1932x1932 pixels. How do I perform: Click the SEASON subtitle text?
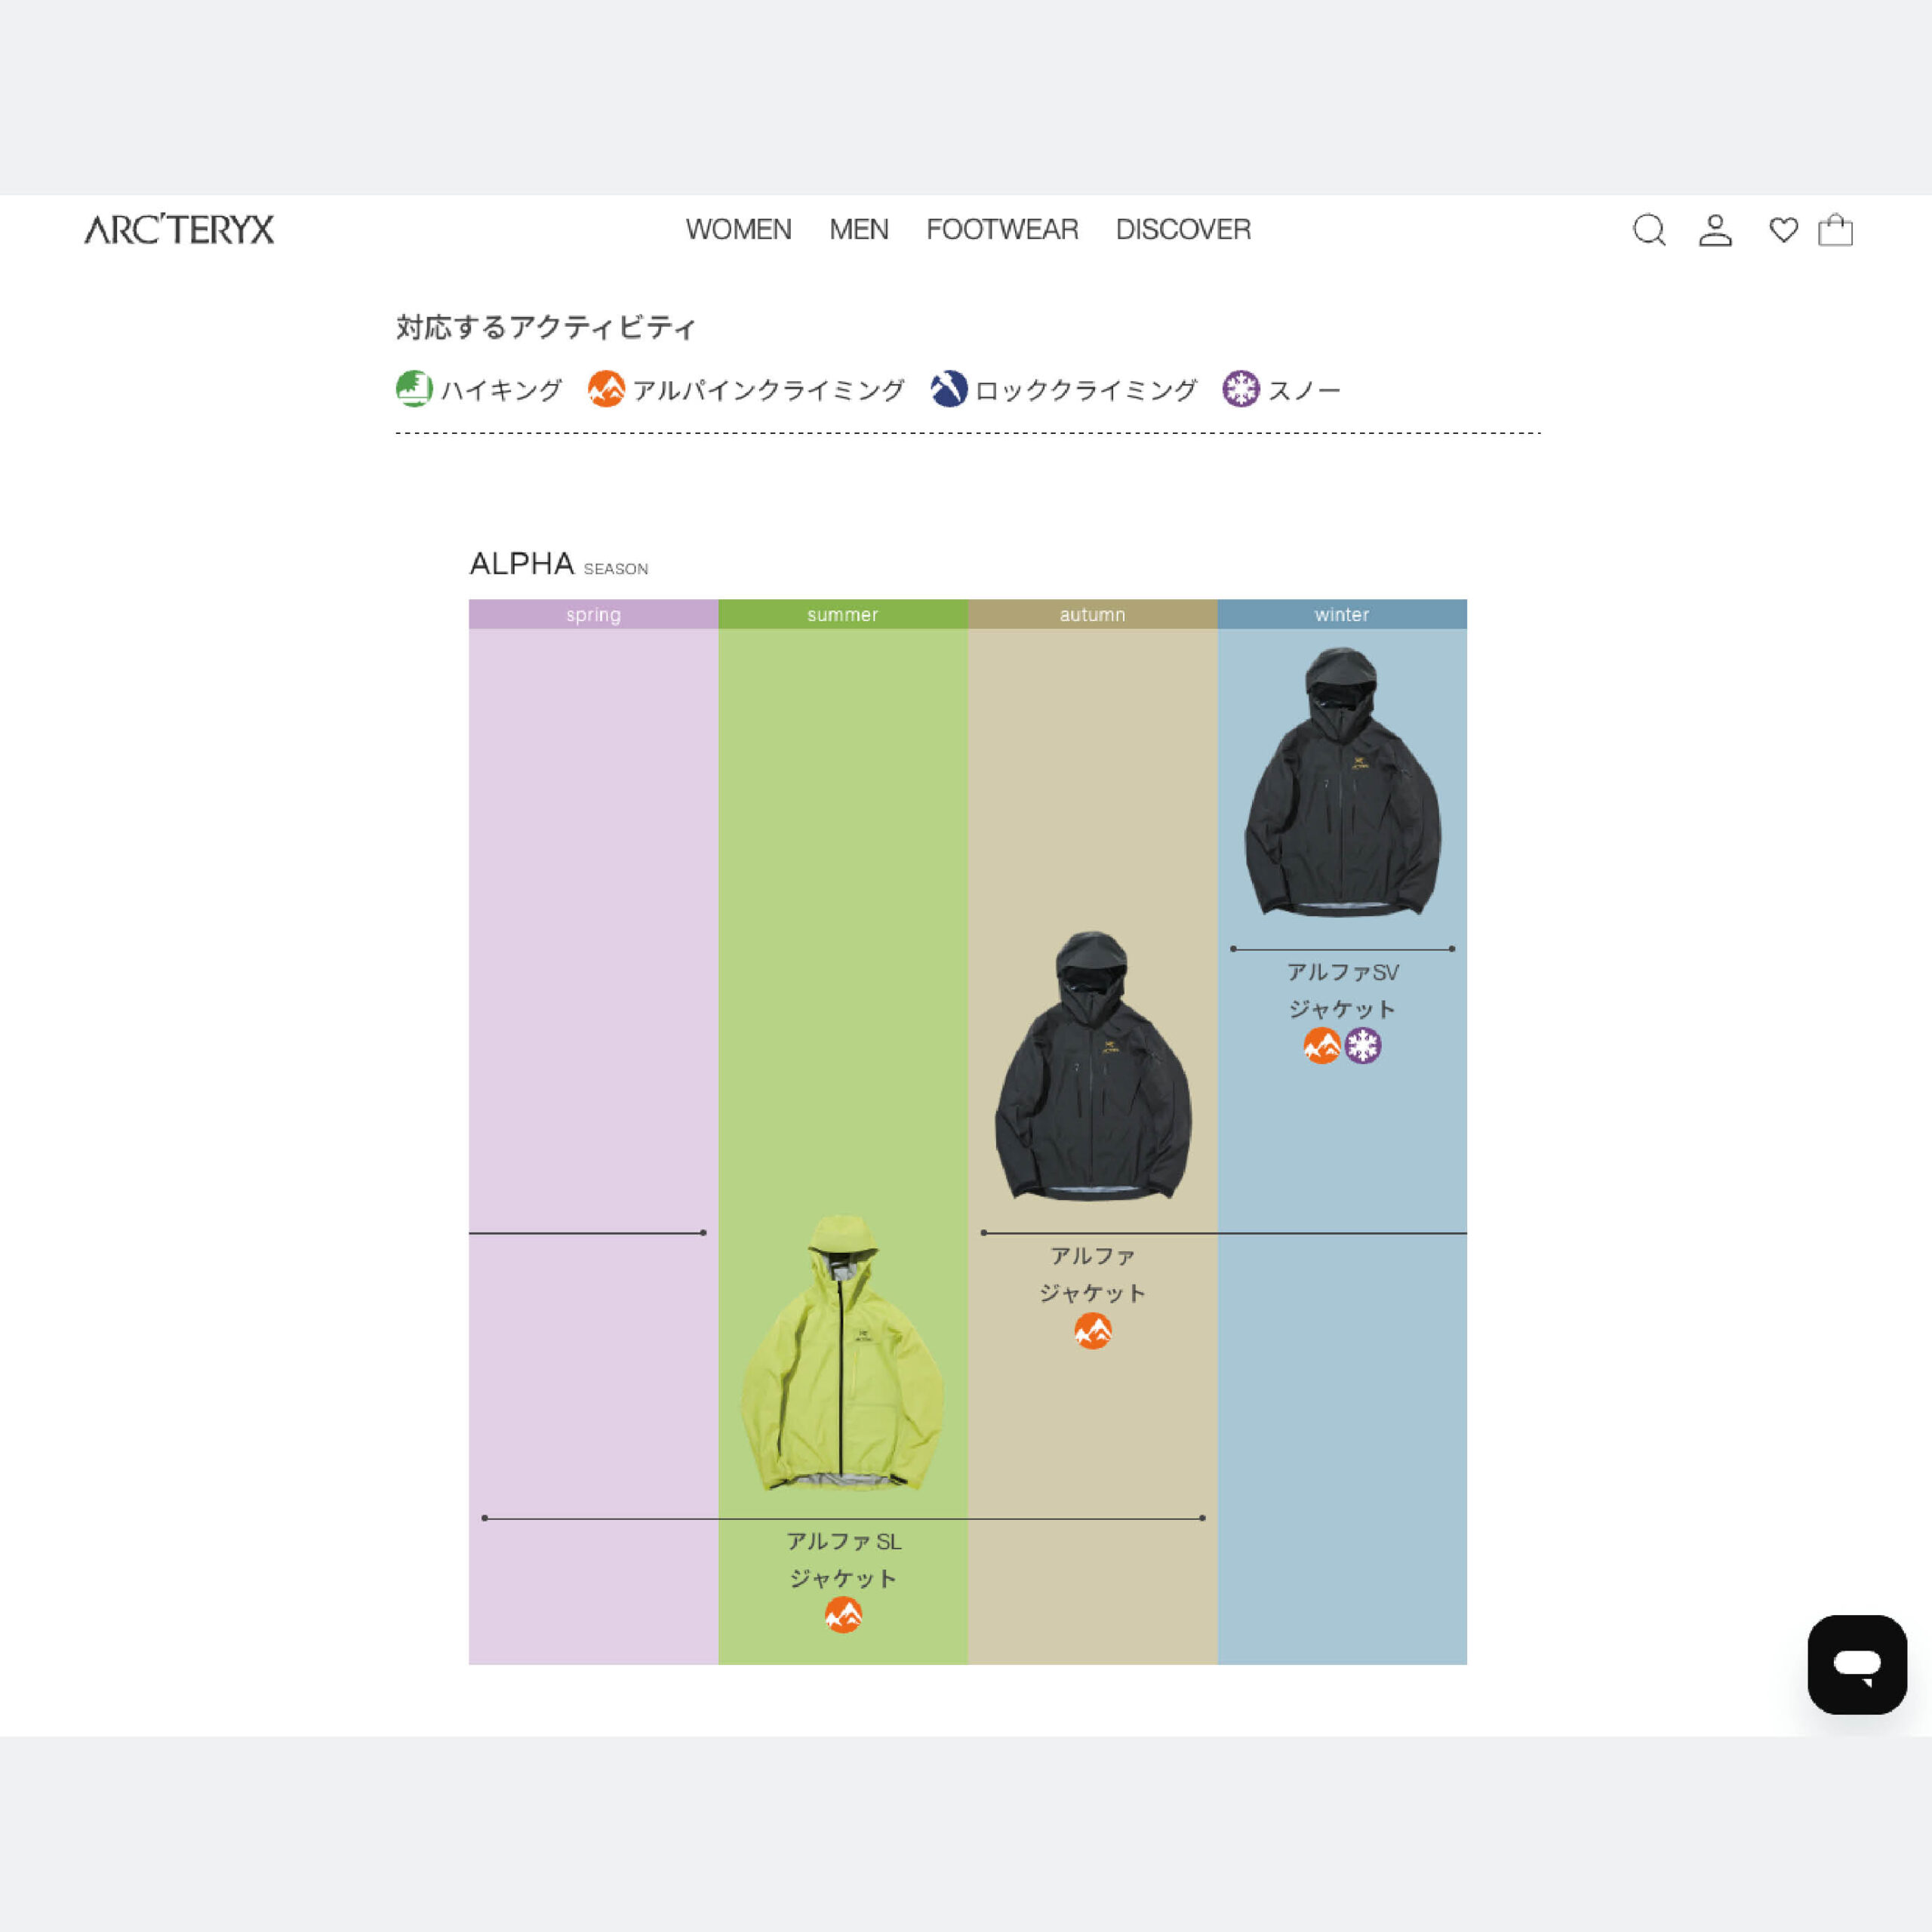coord(616,569)
